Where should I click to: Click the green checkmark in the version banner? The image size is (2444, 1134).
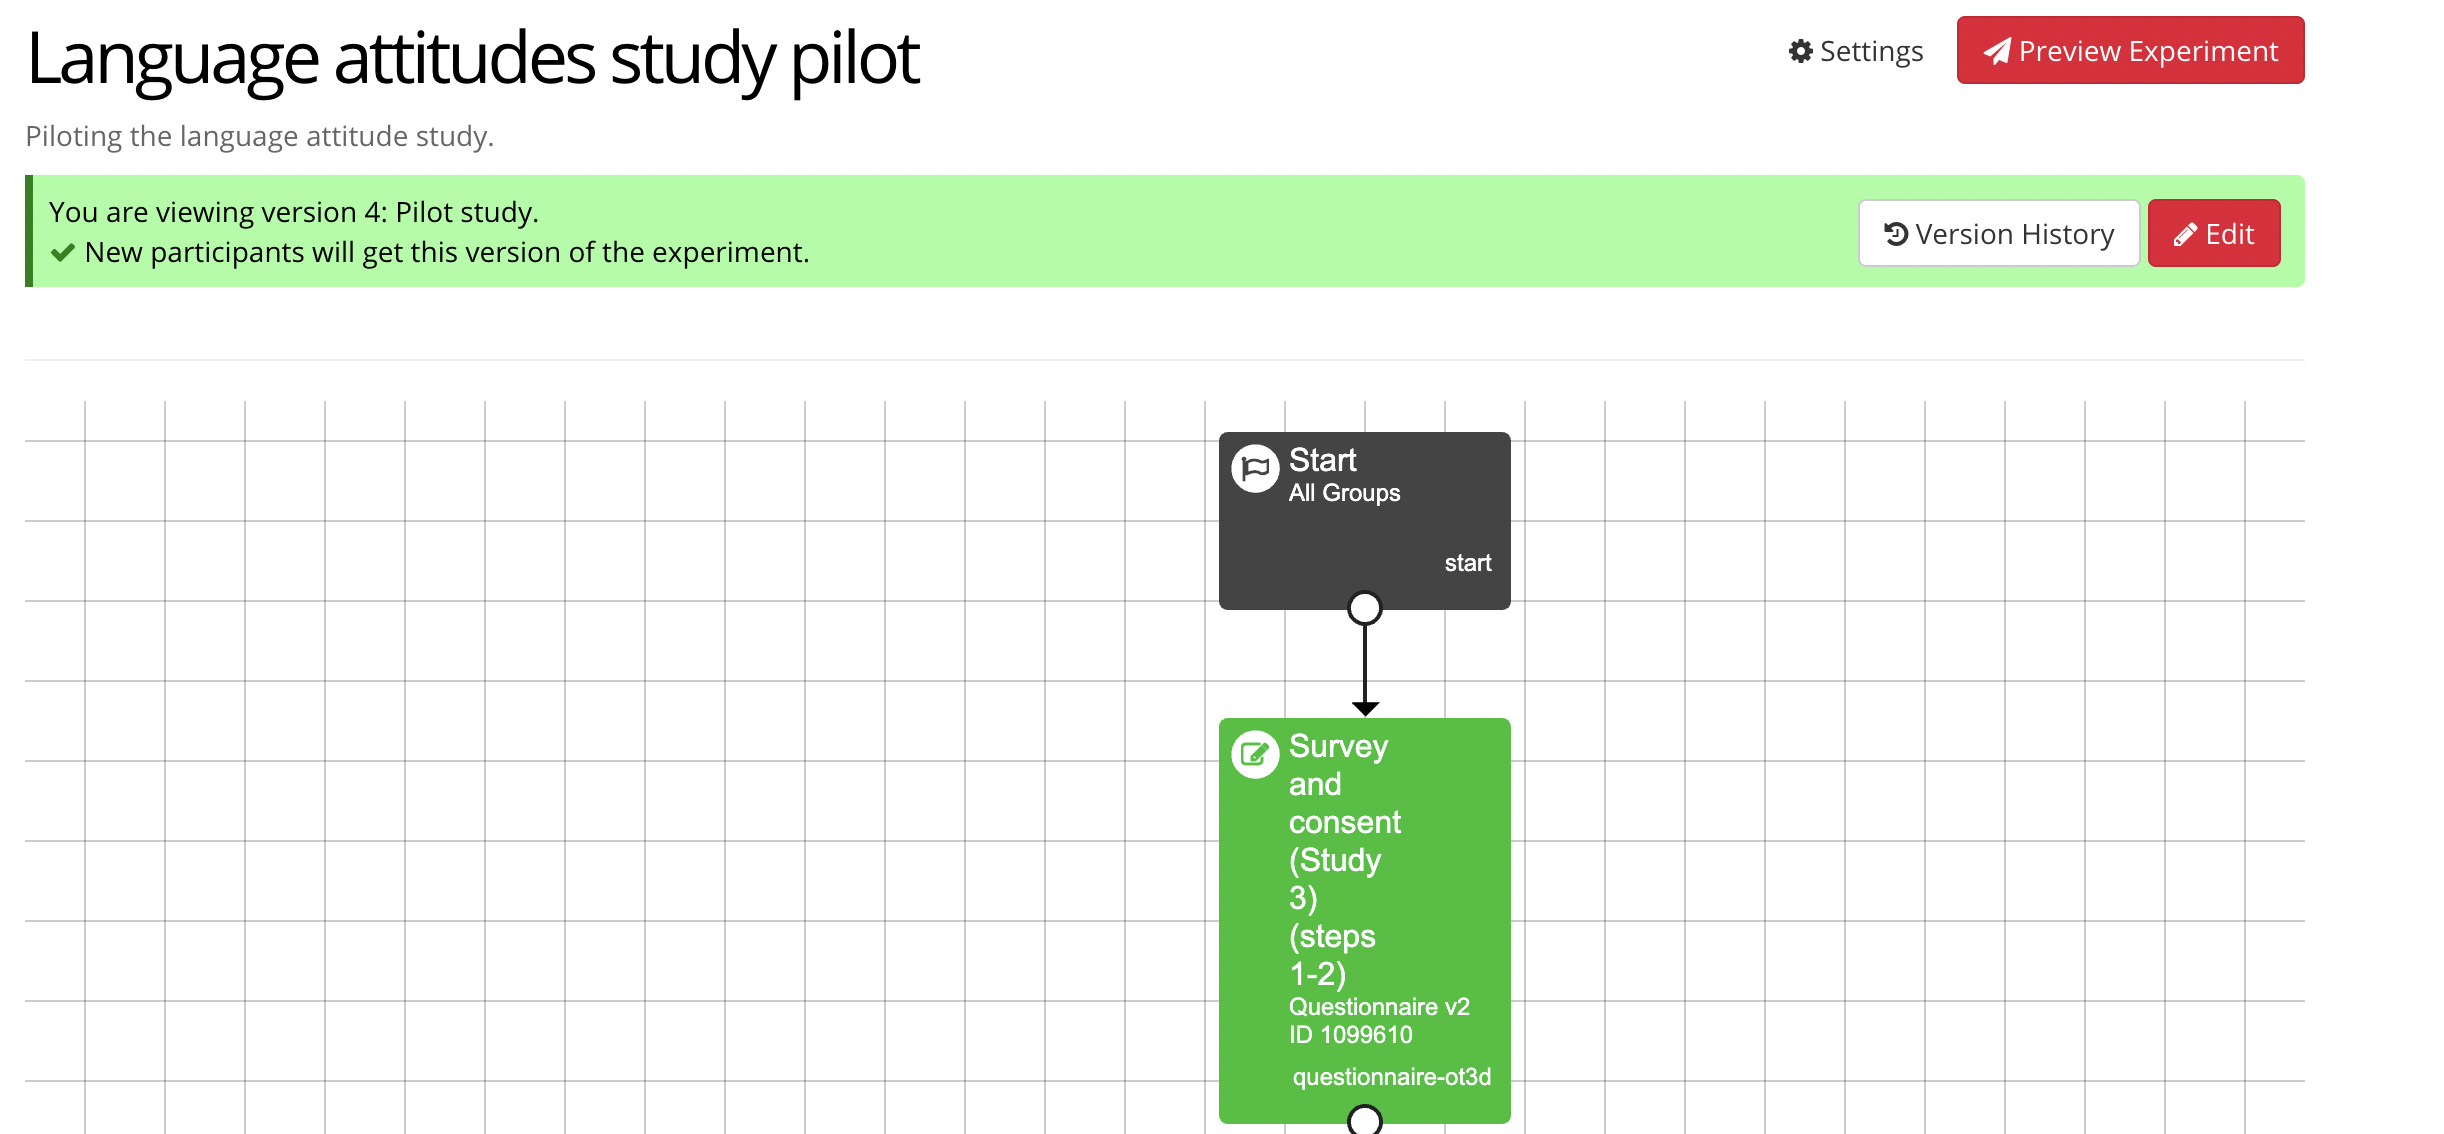pos(63,253)
